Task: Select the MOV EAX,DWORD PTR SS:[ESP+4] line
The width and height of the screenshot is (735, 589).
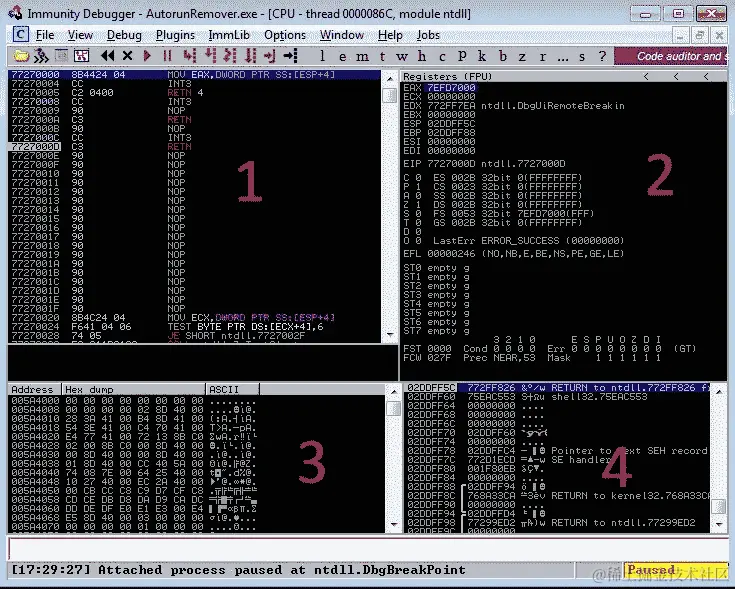Action: click(194, 75)
